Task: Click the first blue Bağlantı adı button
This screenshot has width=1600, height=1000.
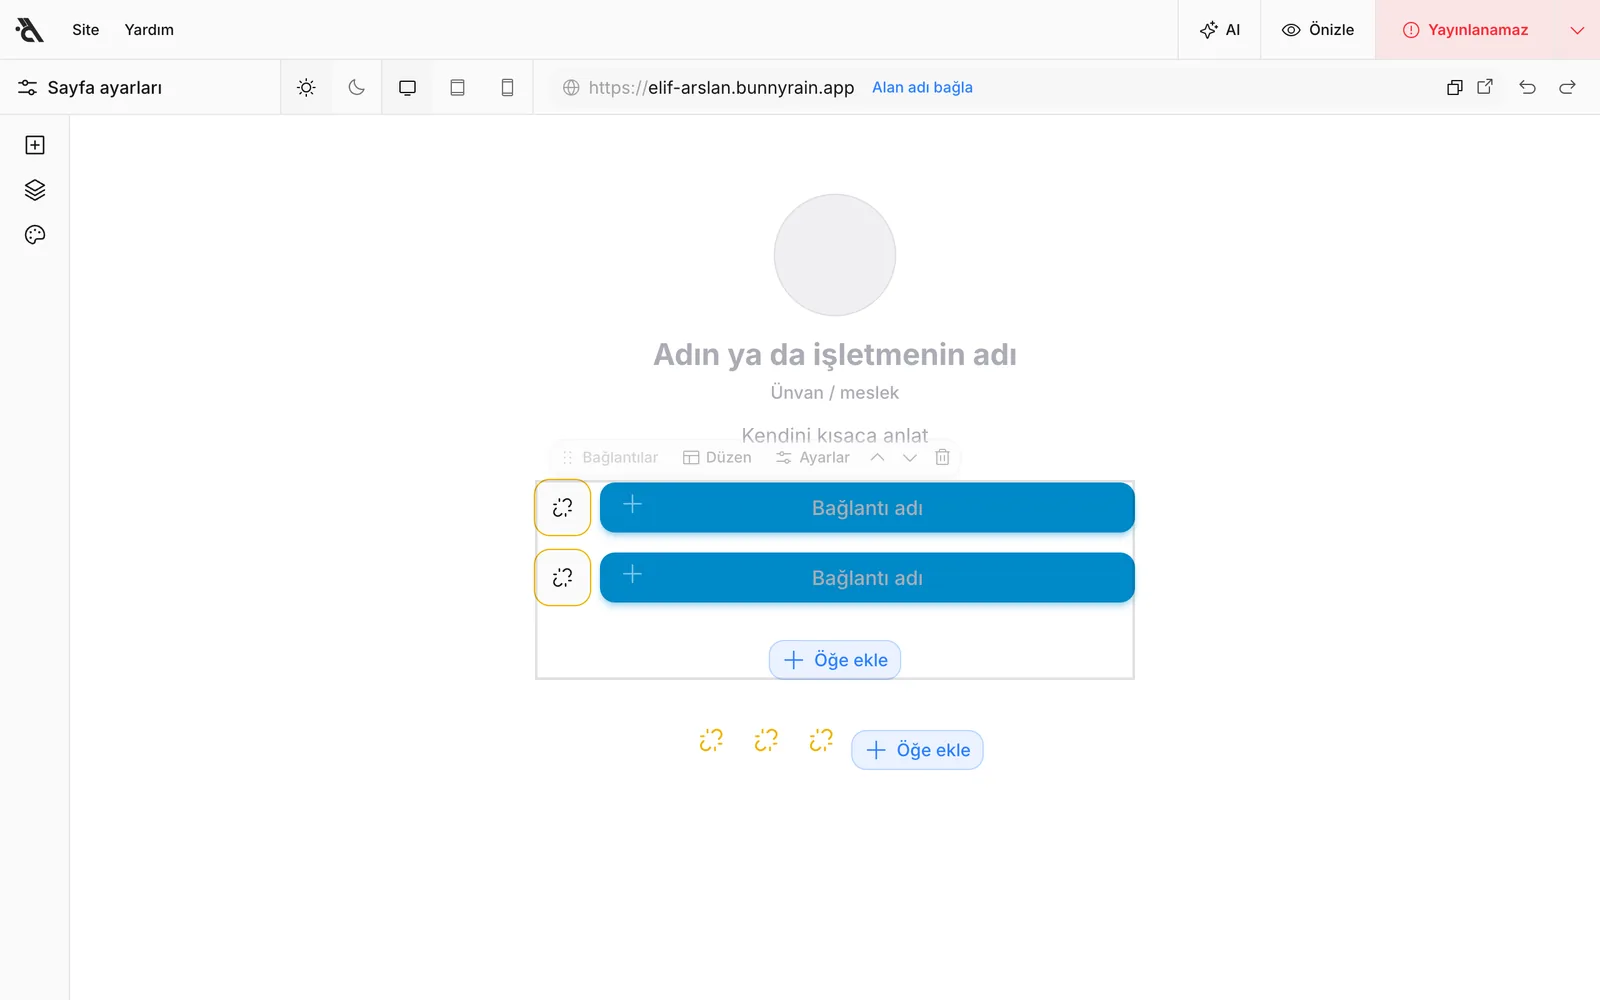Action: (867, 508)
